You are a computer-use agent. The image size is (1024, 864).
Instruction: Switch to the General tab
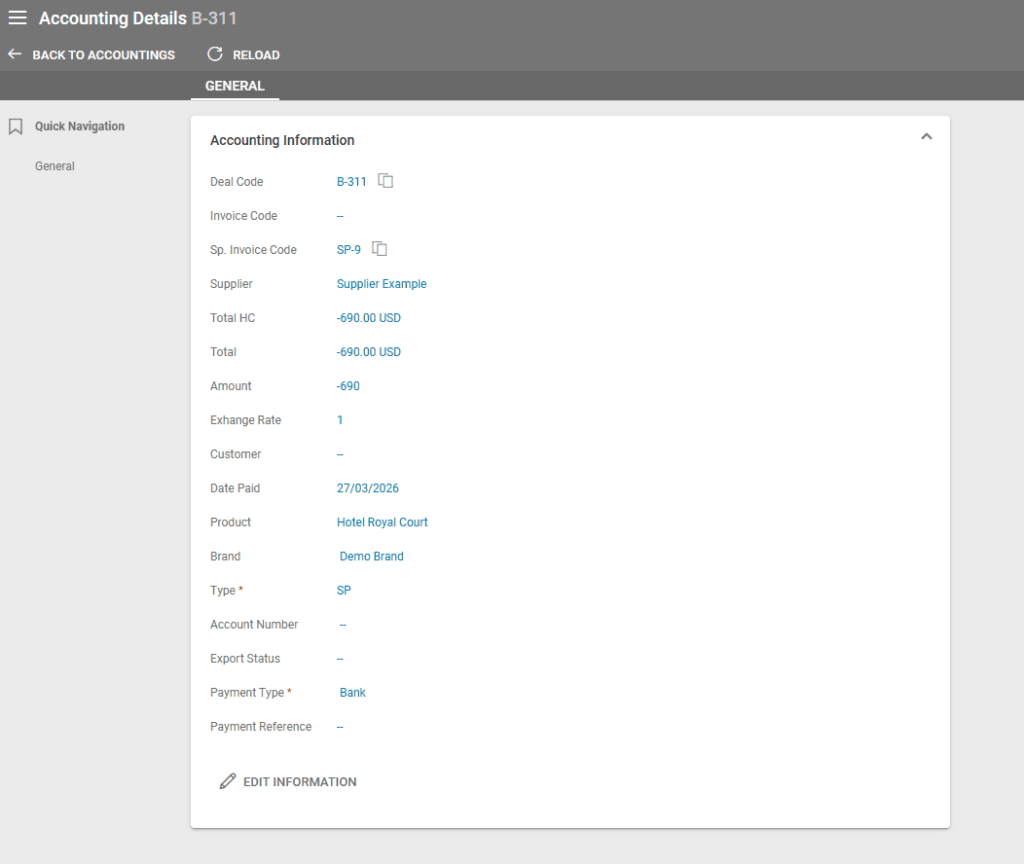235,86
